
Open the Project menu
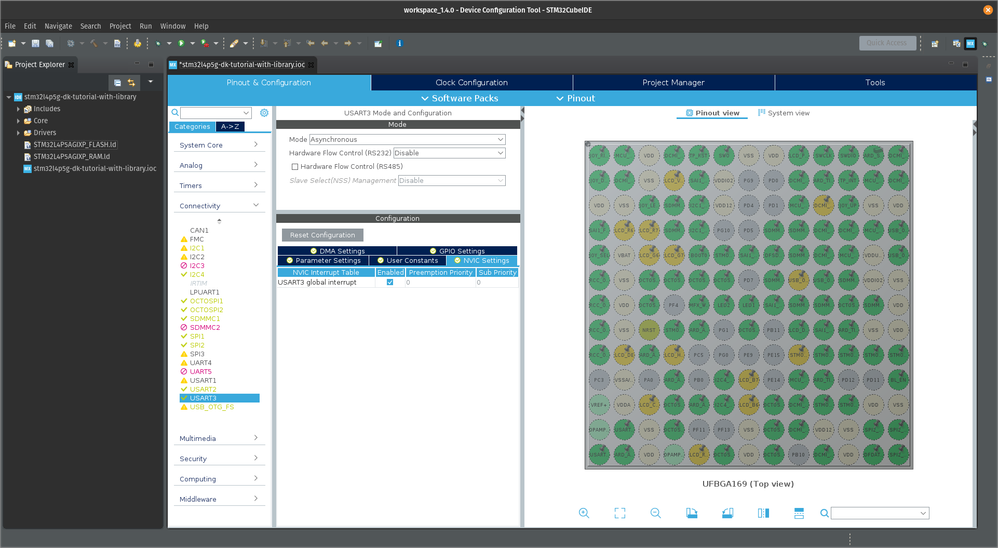pyautogui.click(x=120, y=26)
